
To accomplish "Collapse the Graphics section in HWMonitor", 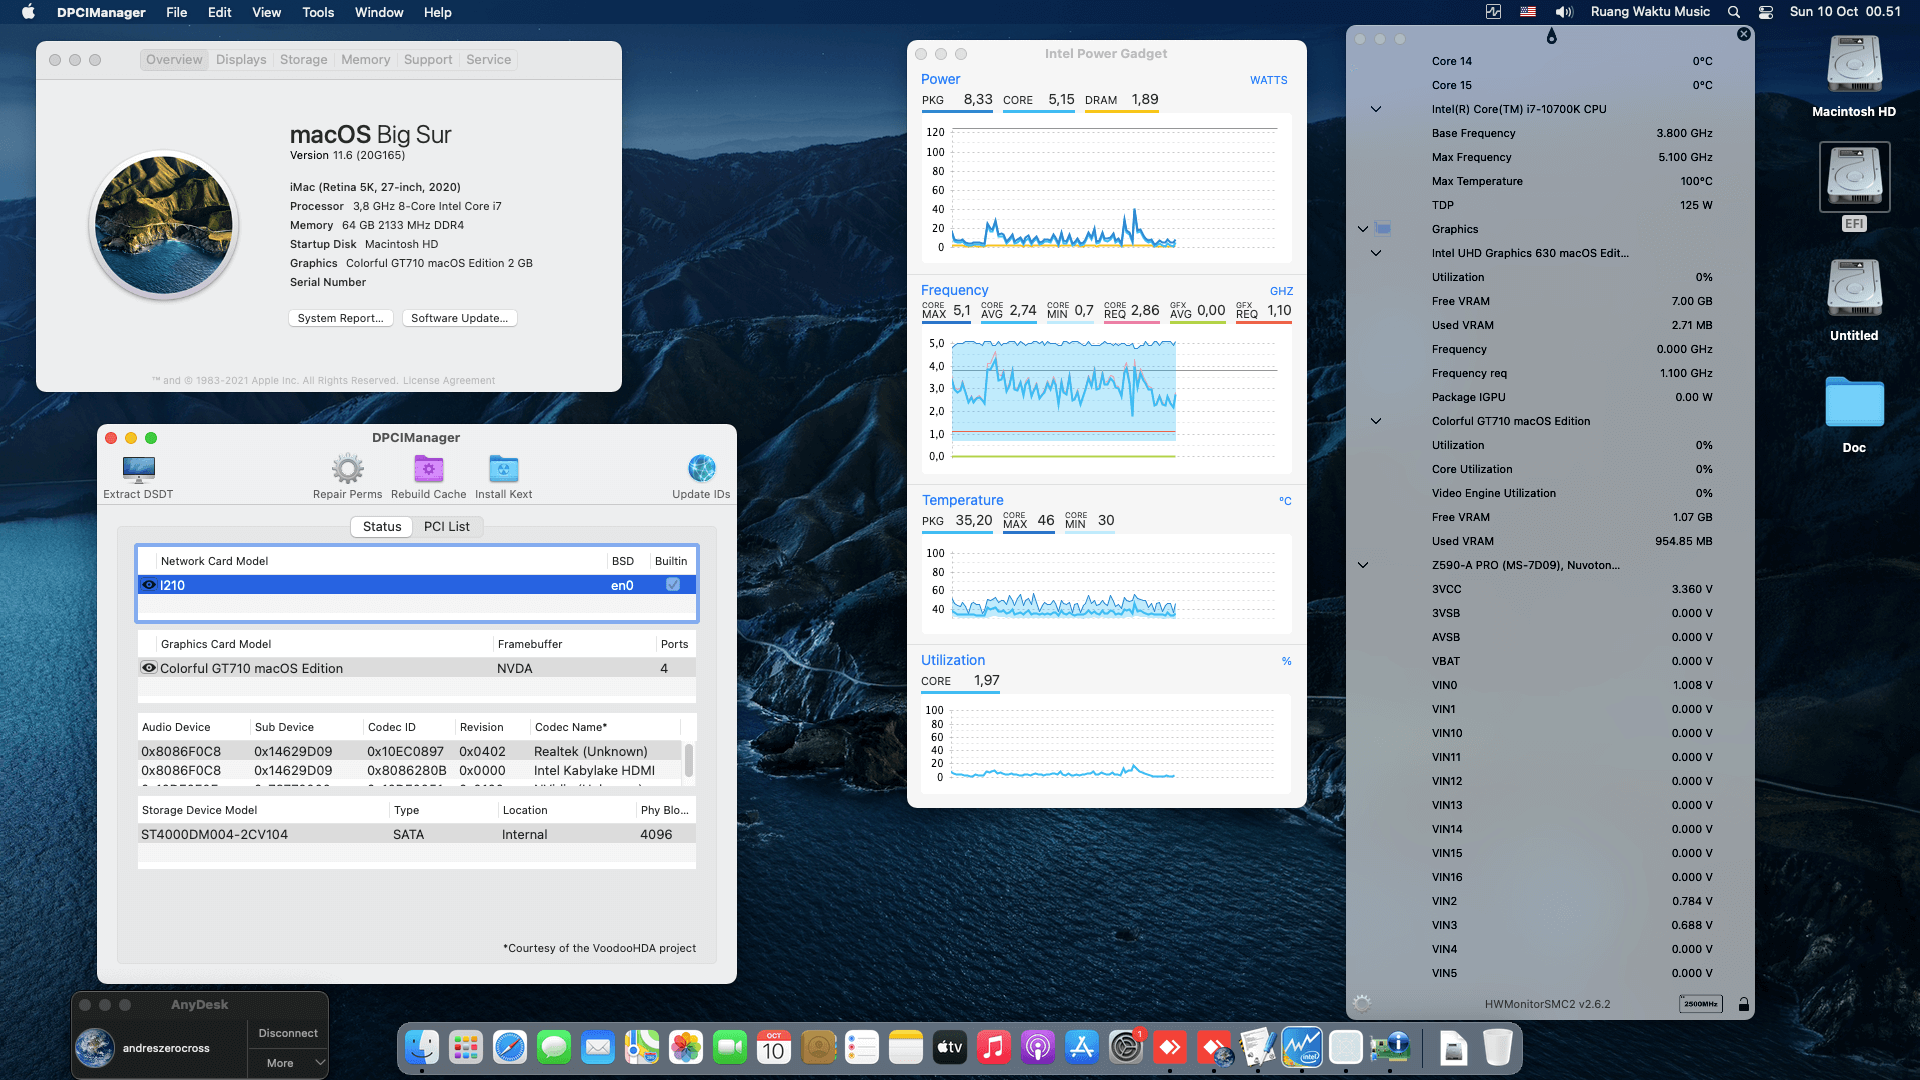I will (1362, 229).
